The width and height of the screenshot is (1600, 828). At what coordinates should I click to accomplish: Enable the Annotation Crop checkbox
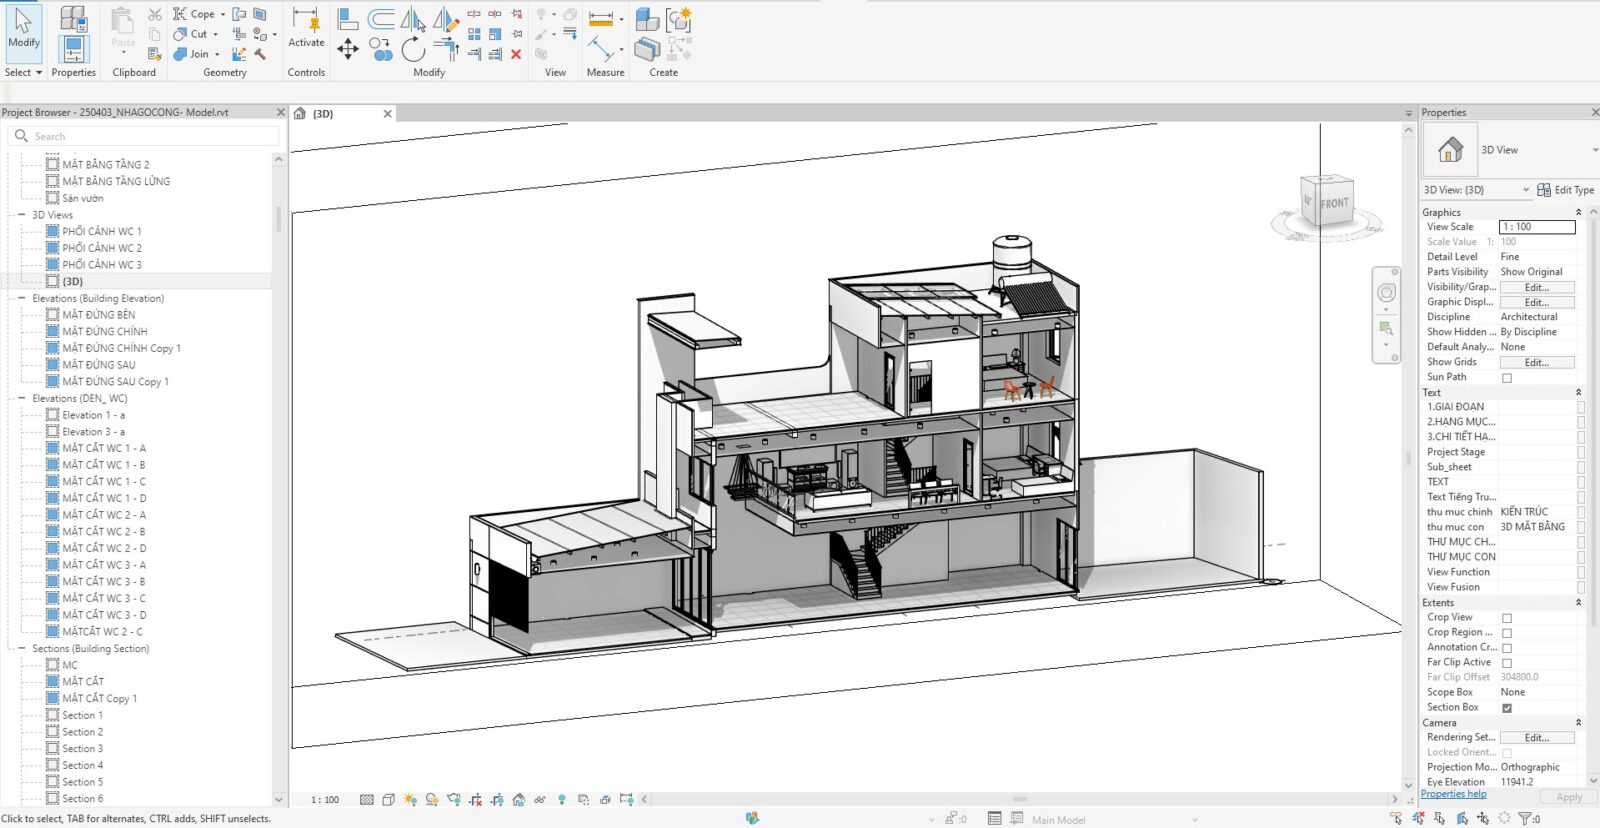pos(1507,648)
